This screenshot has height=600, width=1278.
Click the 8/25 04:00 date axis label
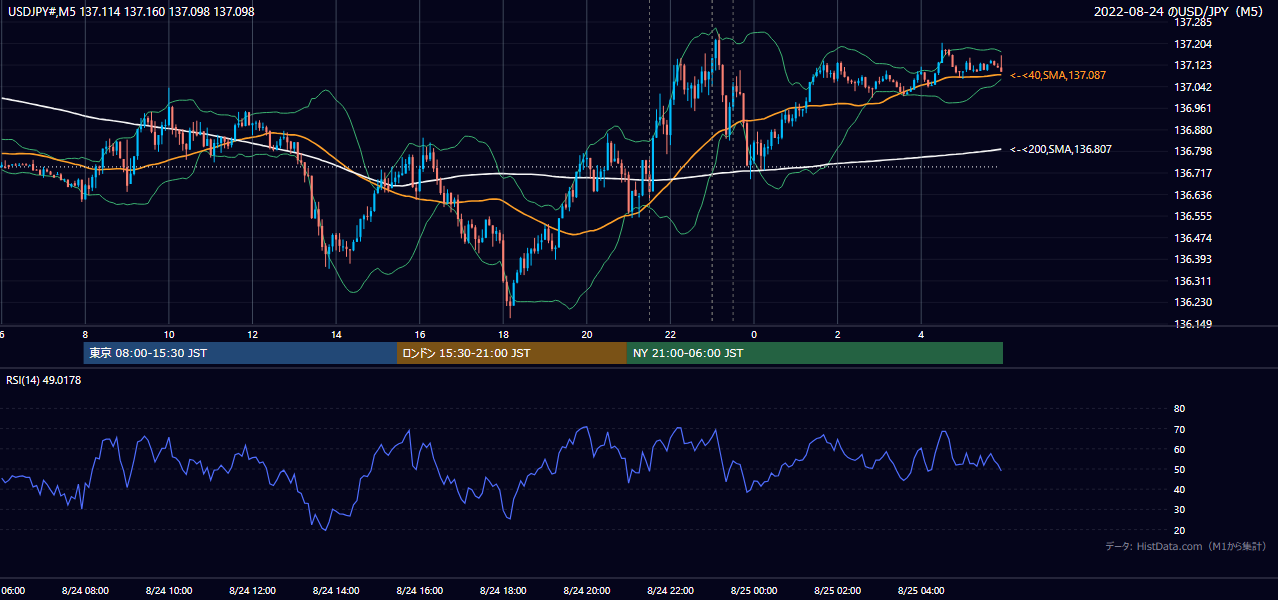pos(921,590)
